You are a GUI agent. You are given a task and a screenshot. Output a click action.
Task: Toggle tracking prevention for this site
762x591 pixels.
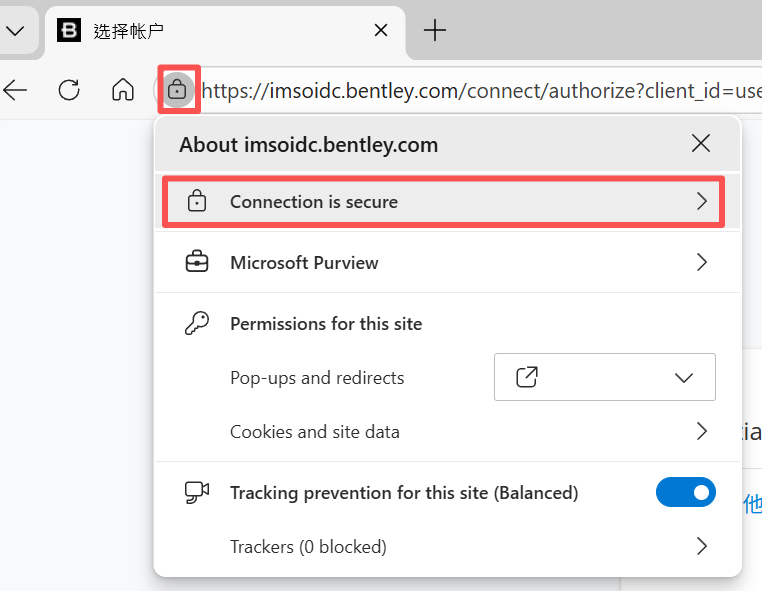(686, 492)
